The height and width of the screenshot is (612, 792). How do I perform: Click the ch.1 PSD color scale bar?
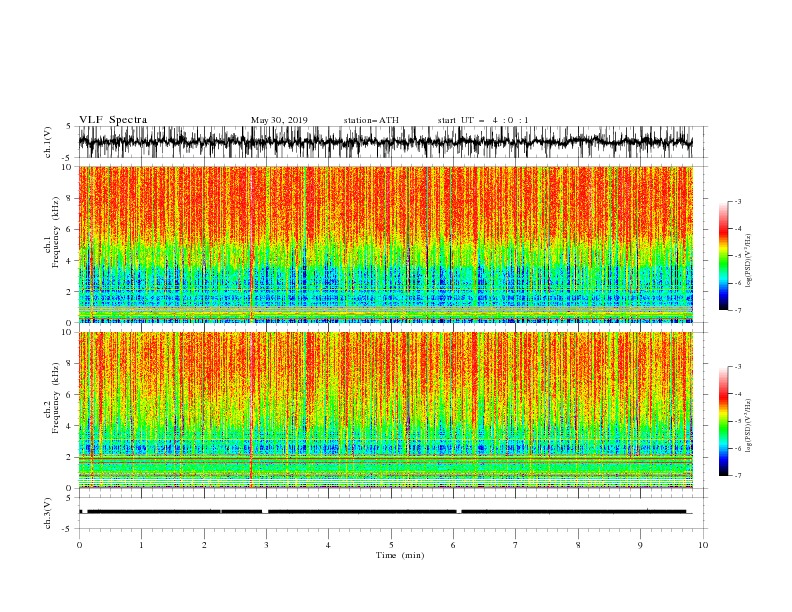coord(723,256)
